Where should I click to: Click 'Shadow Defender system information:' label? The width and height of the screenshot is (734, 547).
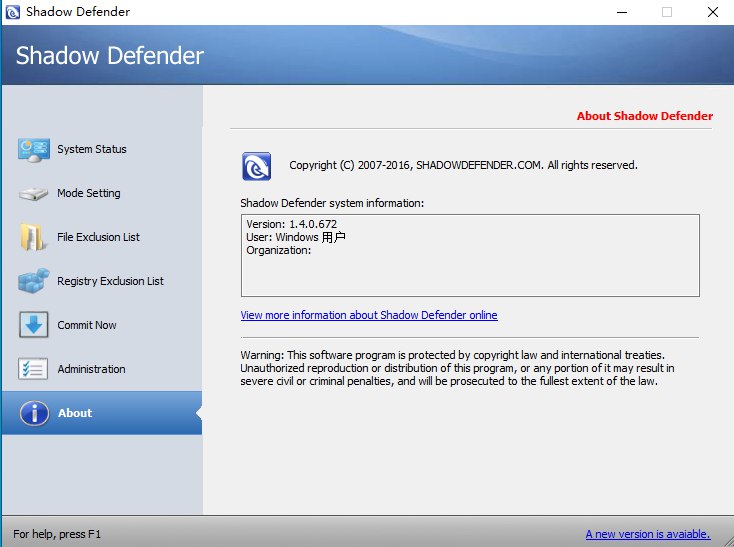click(x=332, y=203)
